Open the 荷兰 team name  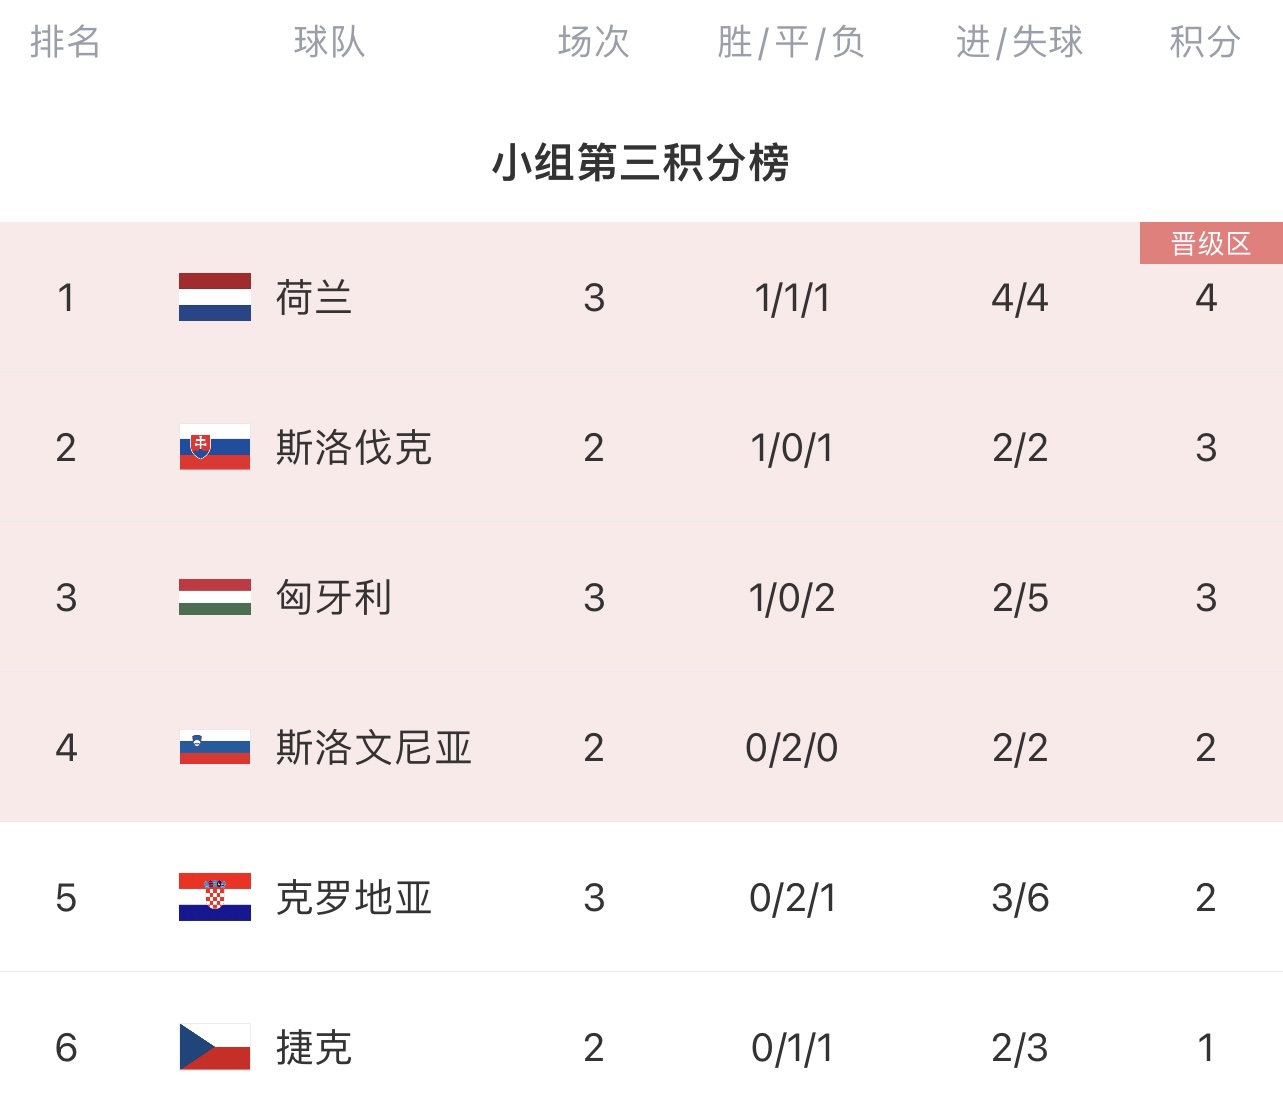314,298
